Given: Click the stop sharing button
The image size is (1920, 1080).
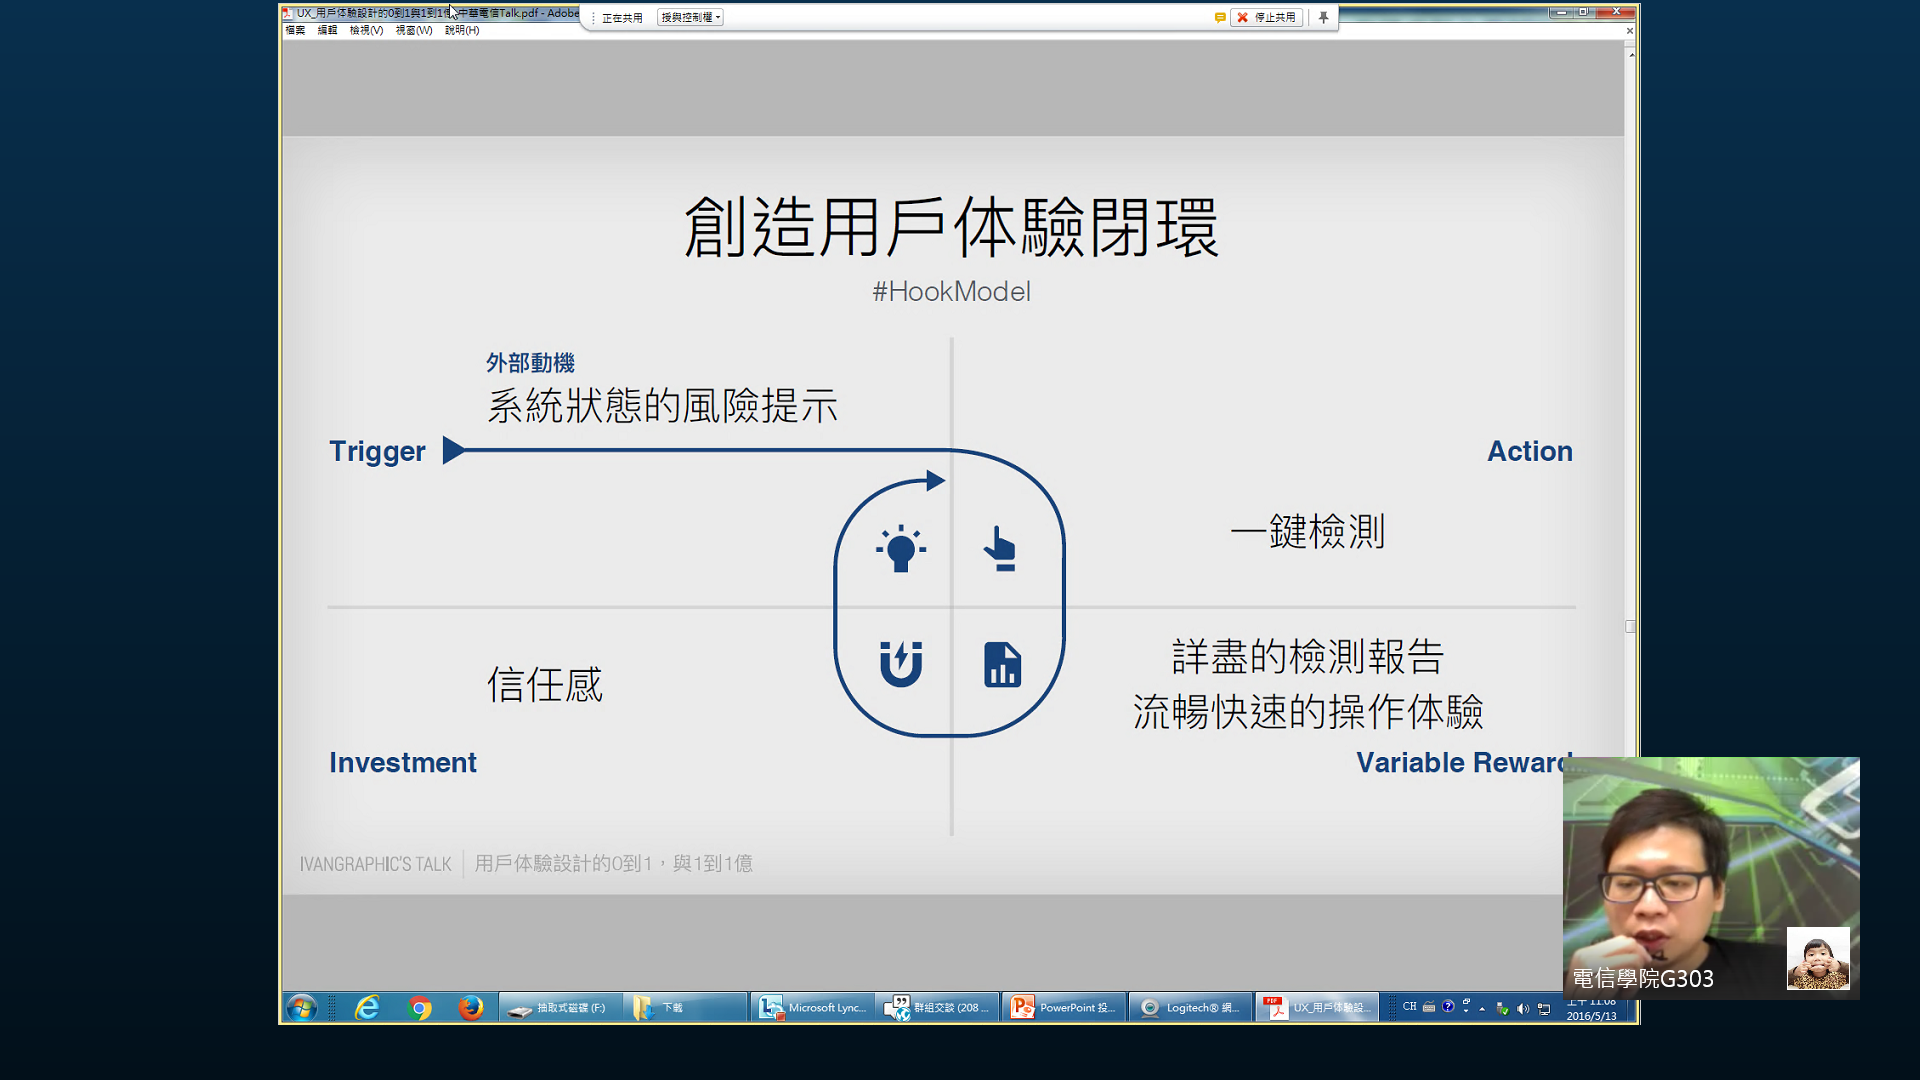Looking at the screenshot, I should point(1267,17).
